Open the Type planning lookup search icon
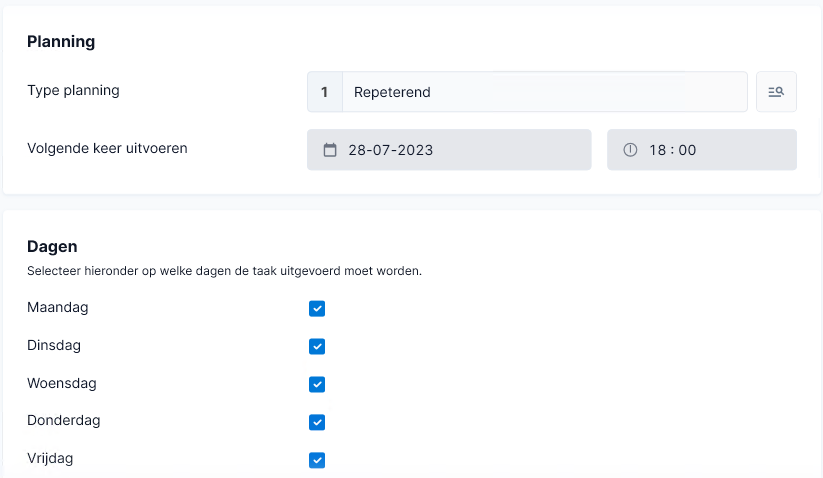Viewport: 823px width, 478px height. [776, 92]
